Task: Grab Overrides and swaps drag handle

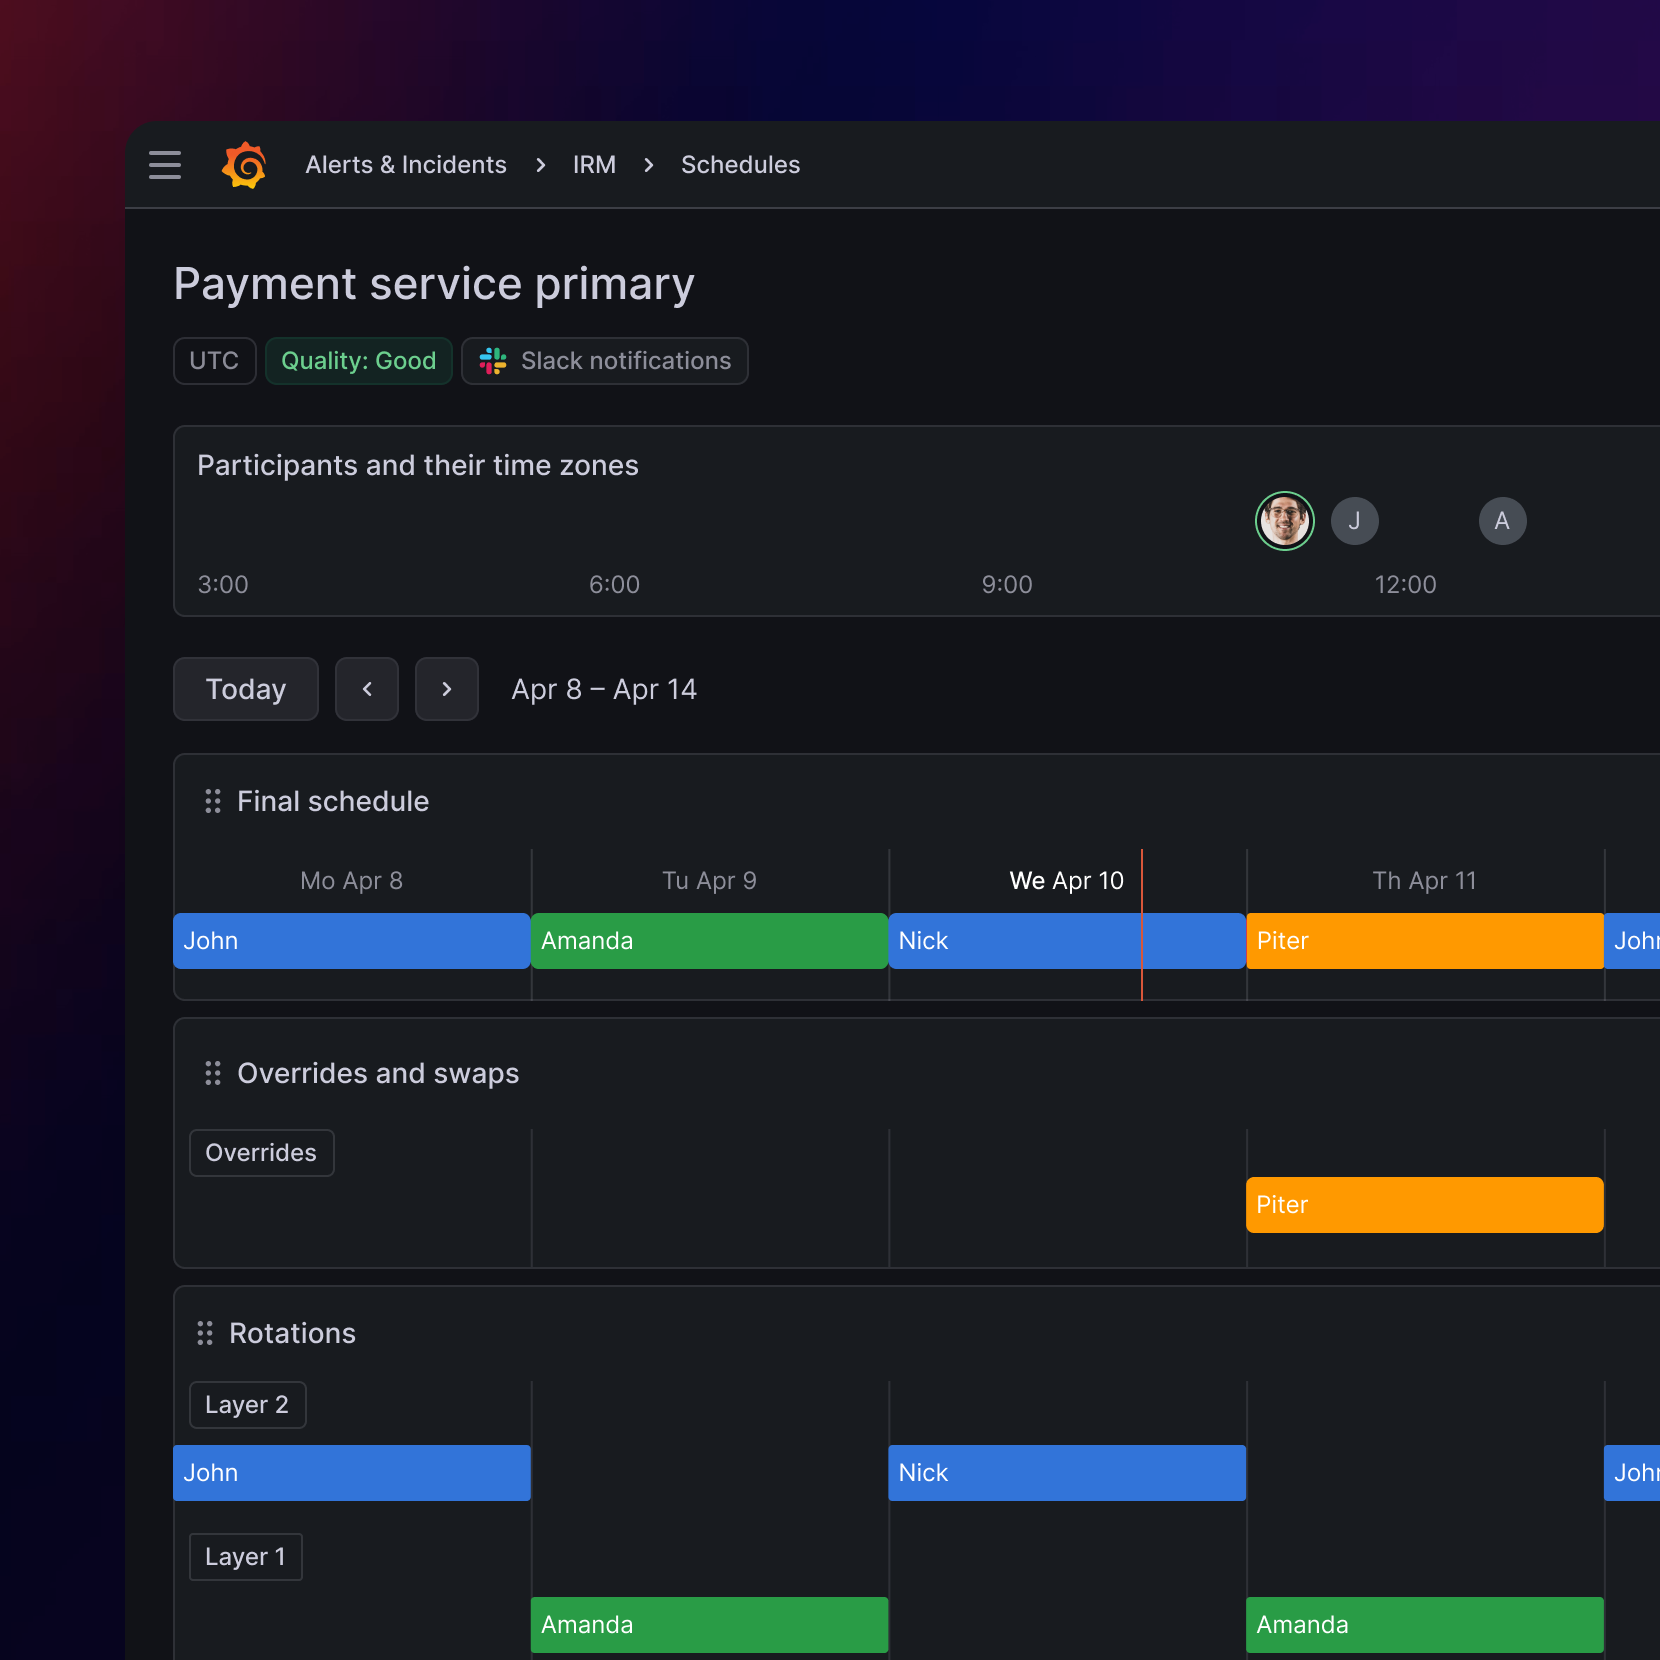Action: tap(213, 1073)
